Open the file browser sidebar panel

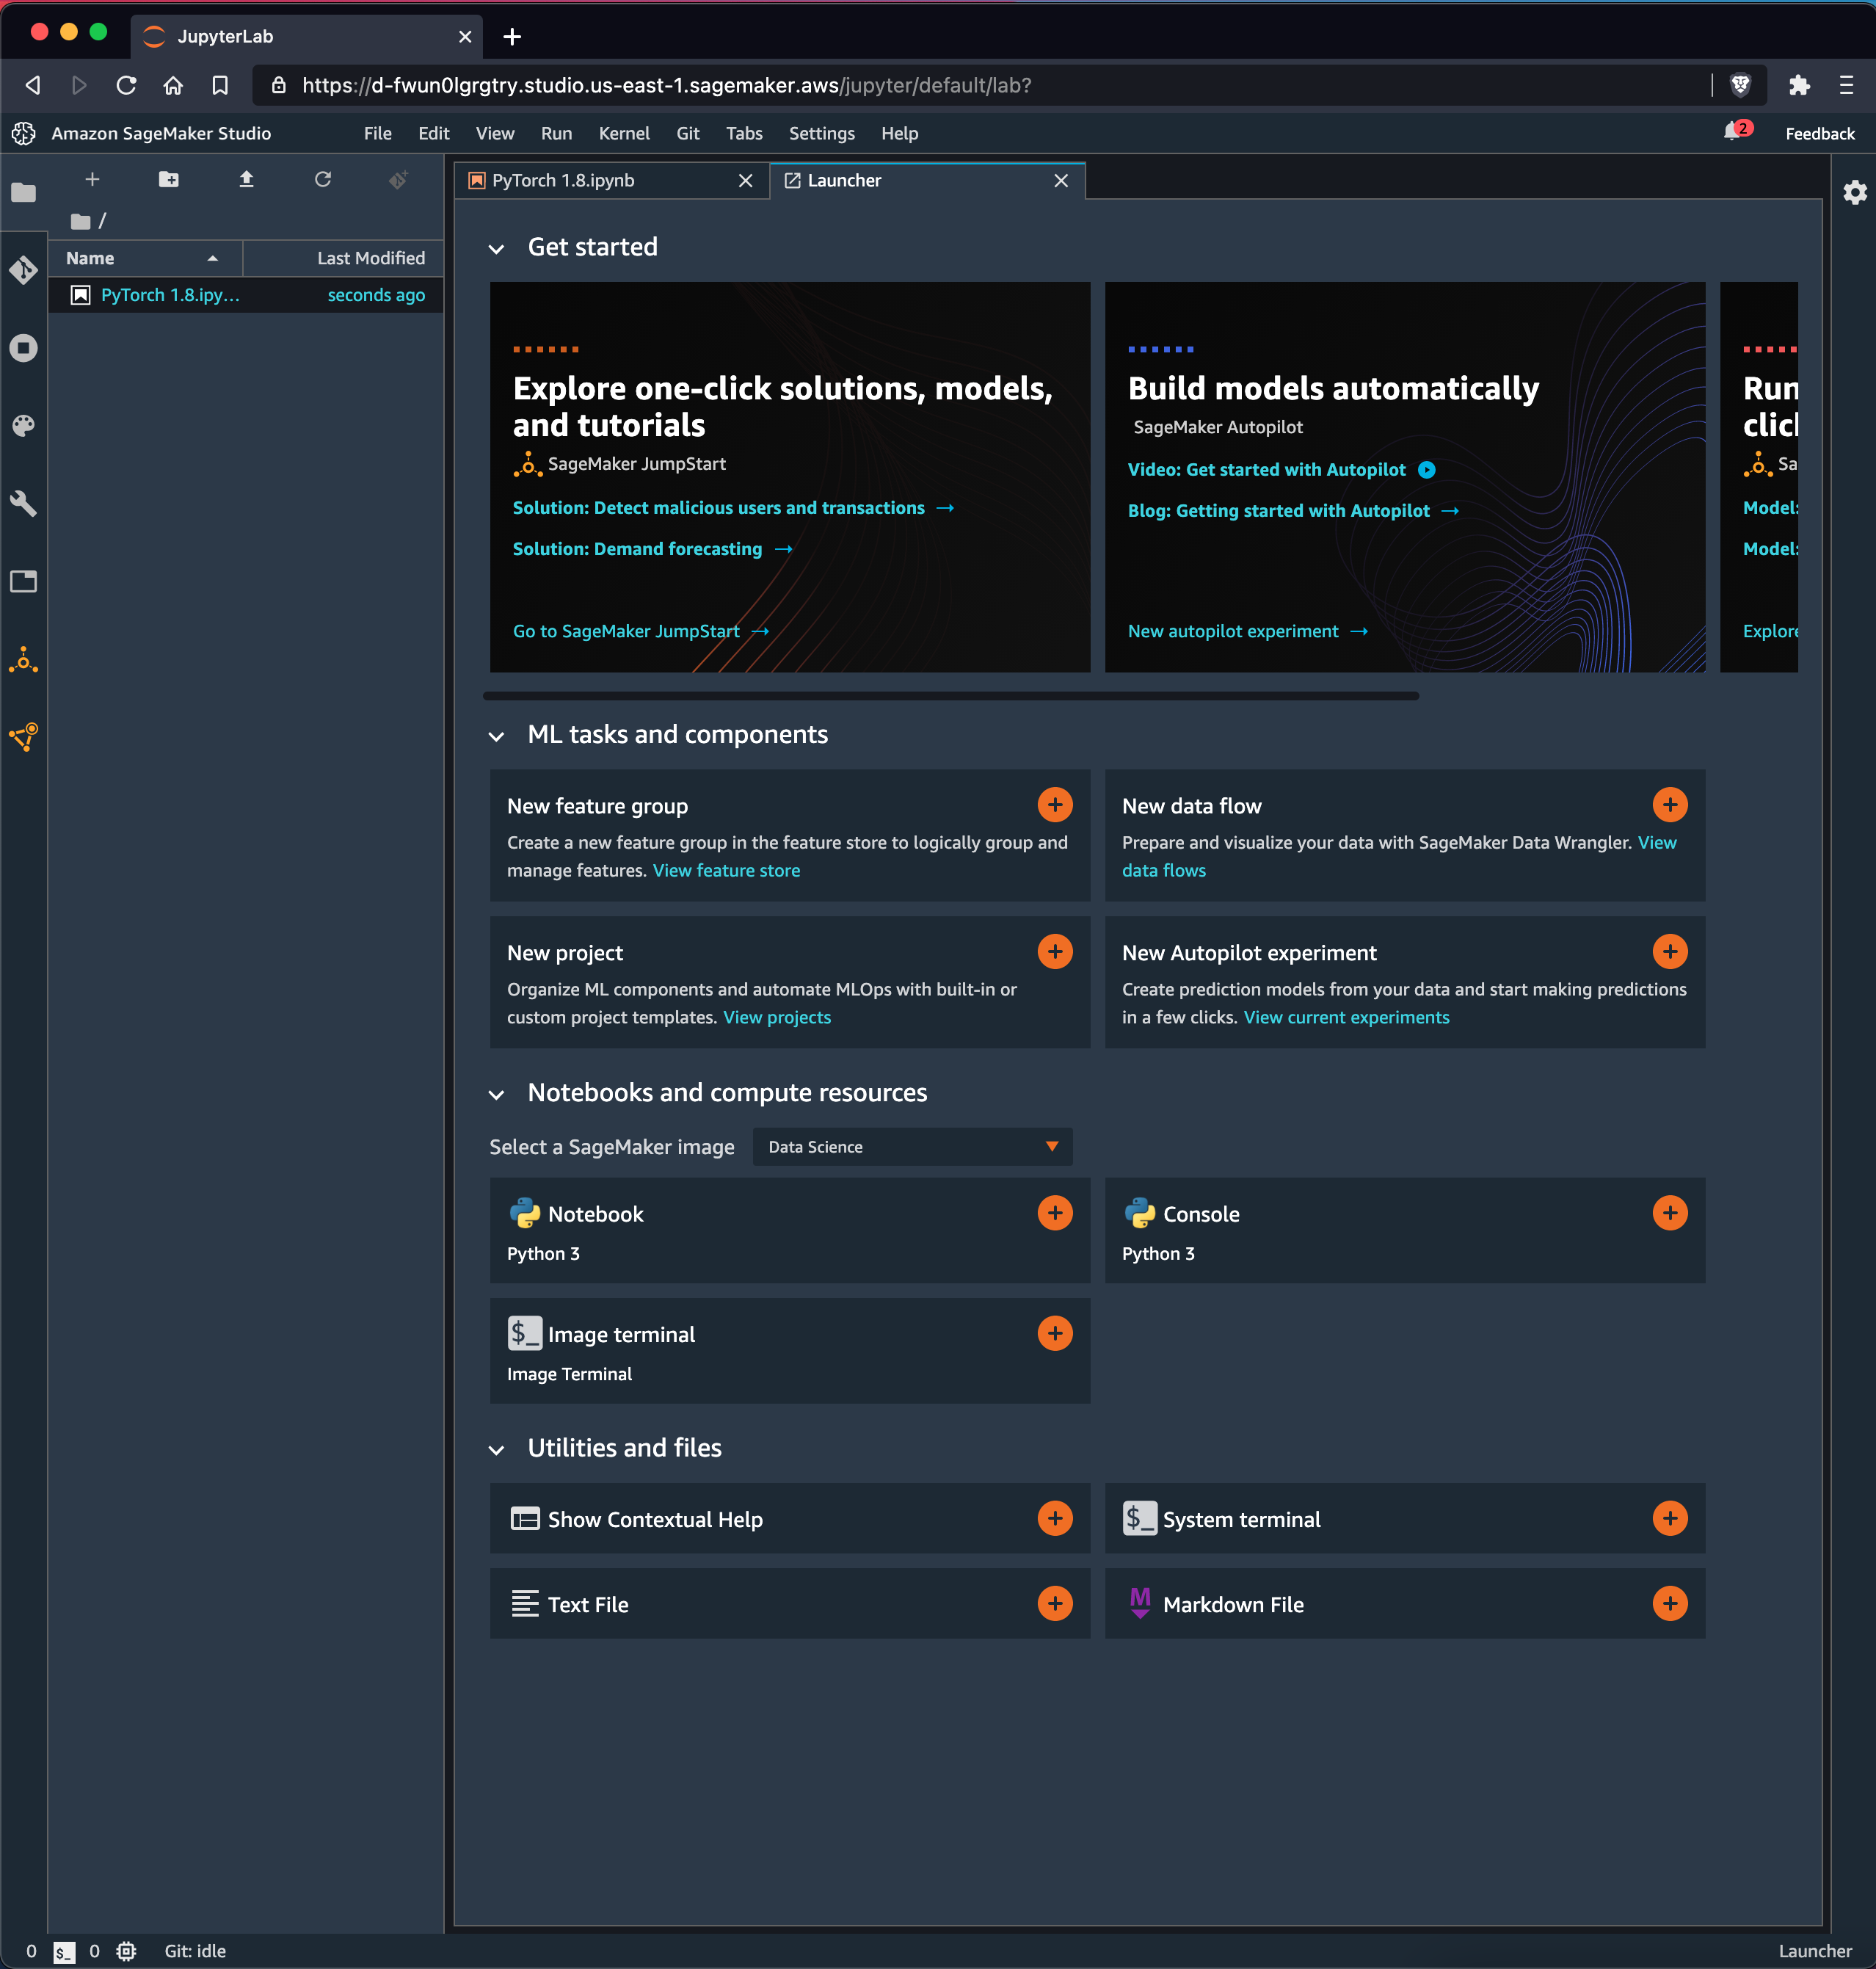point(24,193)
